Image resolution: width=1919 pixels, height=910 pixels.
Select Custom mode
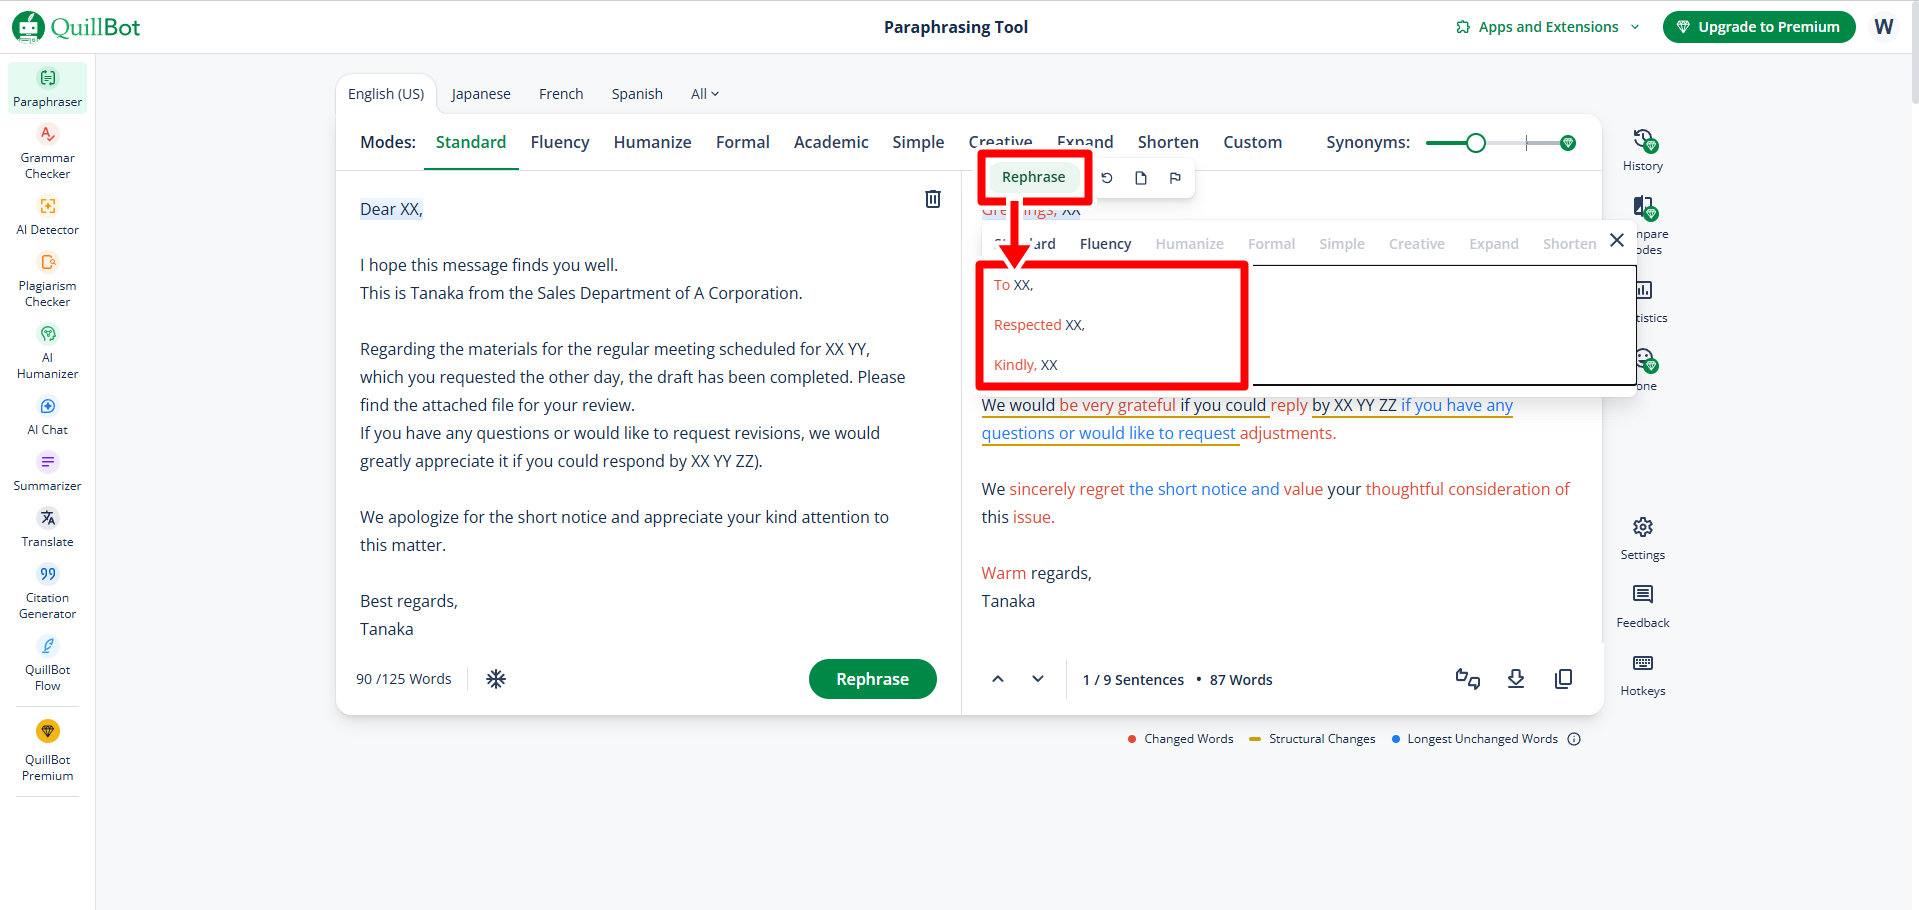coord(1252,142)
